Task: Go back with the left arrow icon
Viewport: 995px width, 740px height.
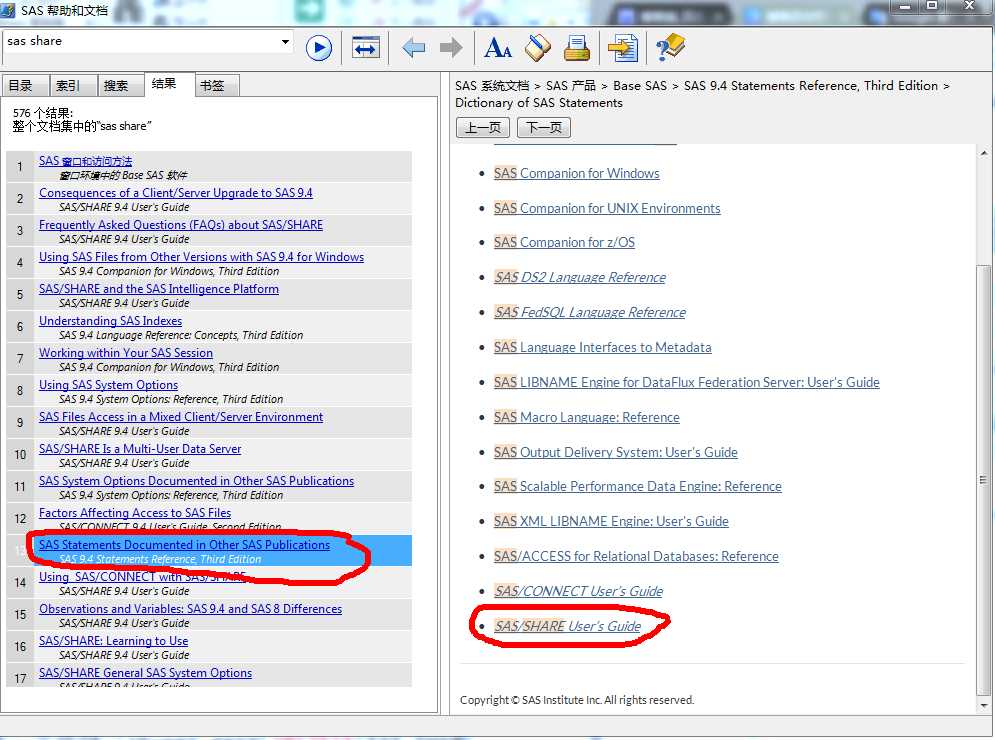Action: 413,48
